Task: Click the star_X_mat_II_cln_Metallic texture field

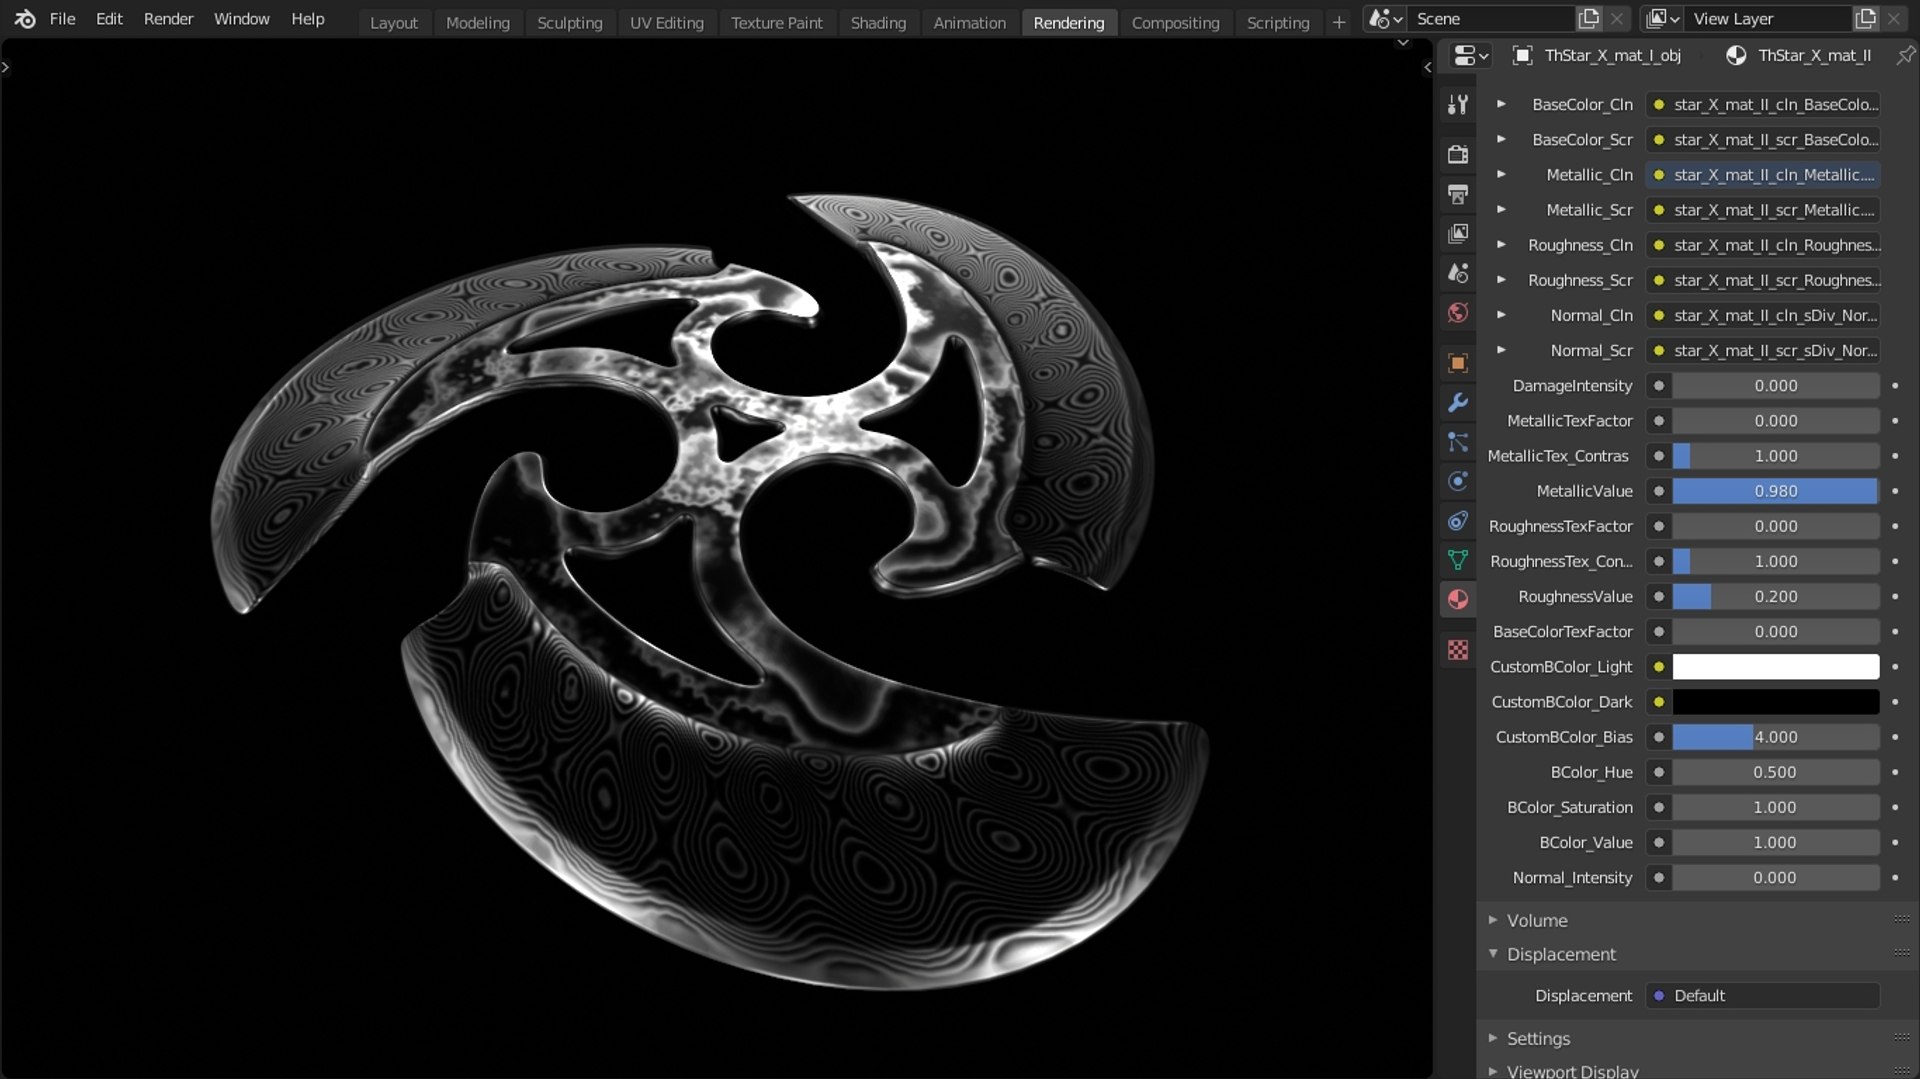Action: [1763, 175]
